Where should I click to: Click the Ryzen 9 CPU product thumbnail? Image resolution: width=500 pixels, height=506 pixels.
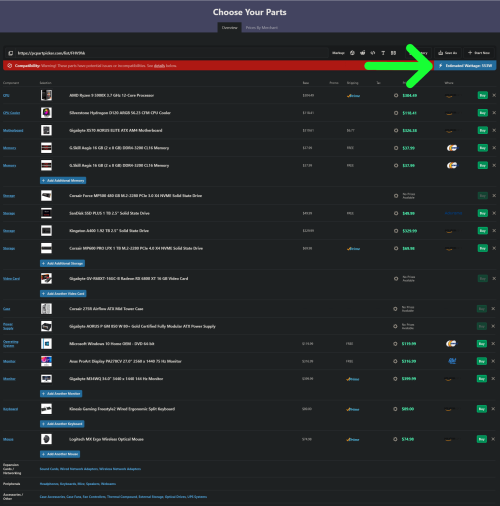46,95
